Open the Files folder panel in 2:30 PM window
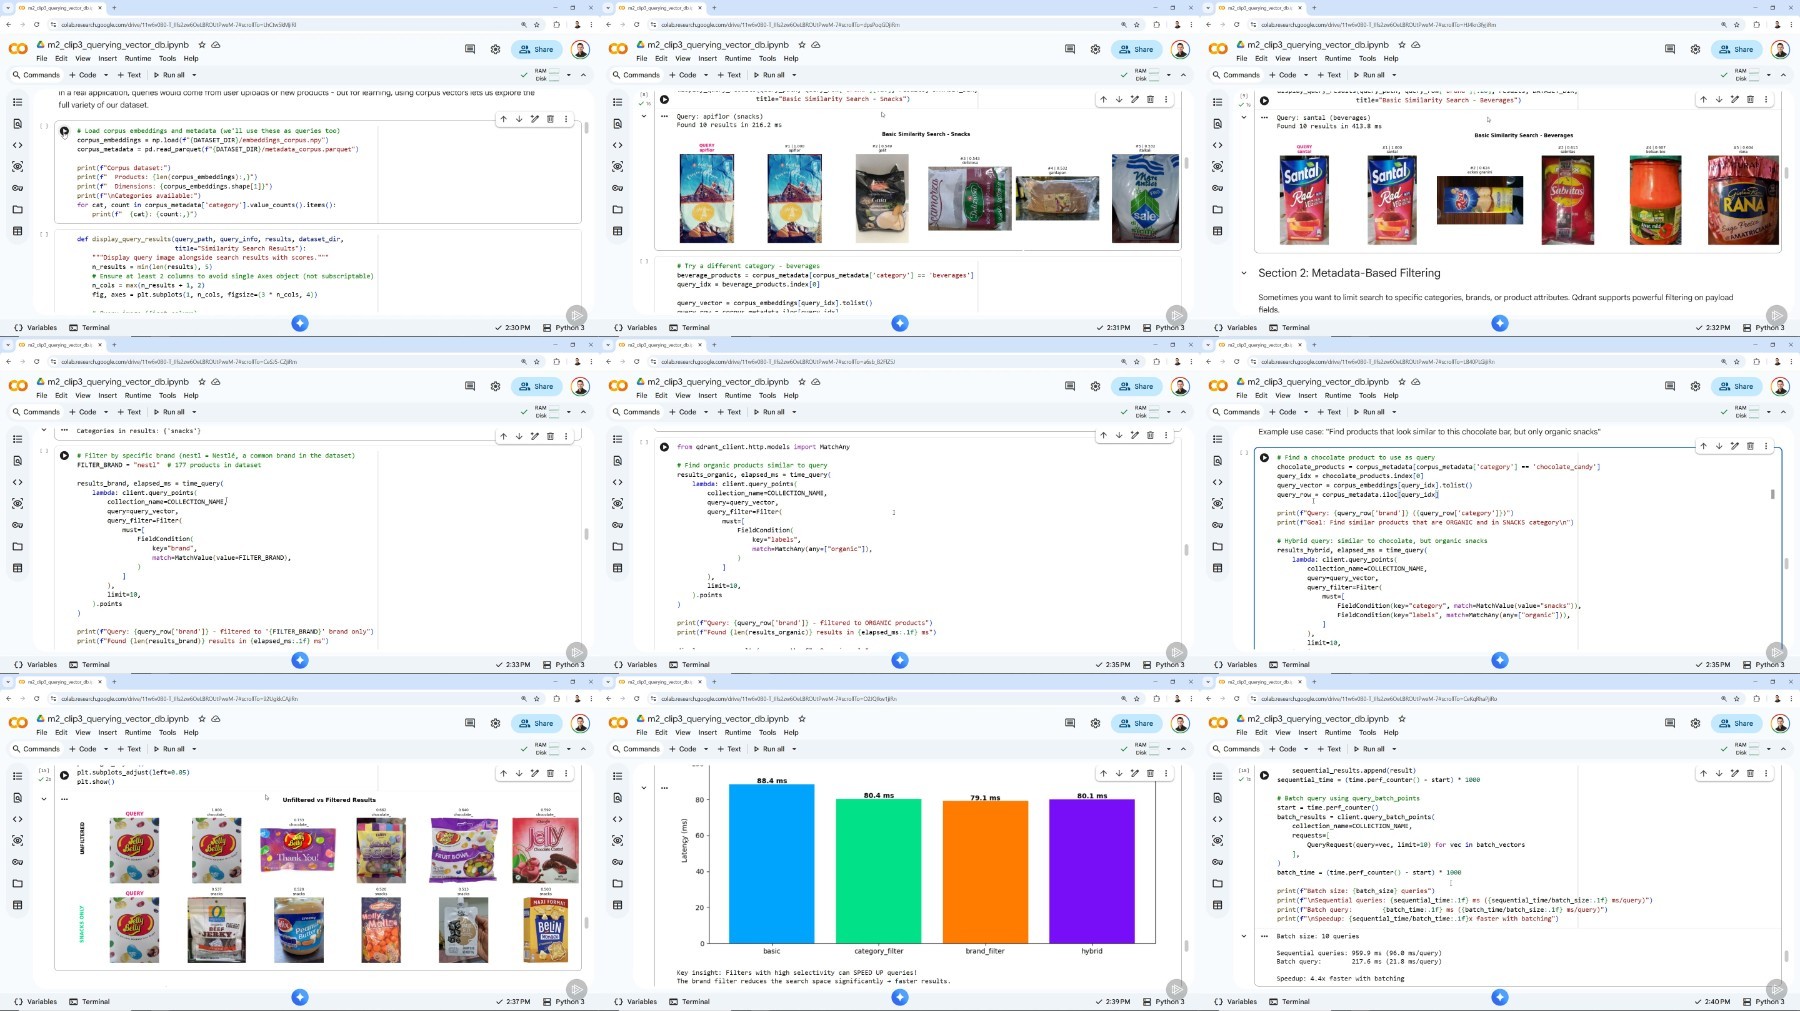Viewport: 1800px width, 1011px height. click(17, 210)
